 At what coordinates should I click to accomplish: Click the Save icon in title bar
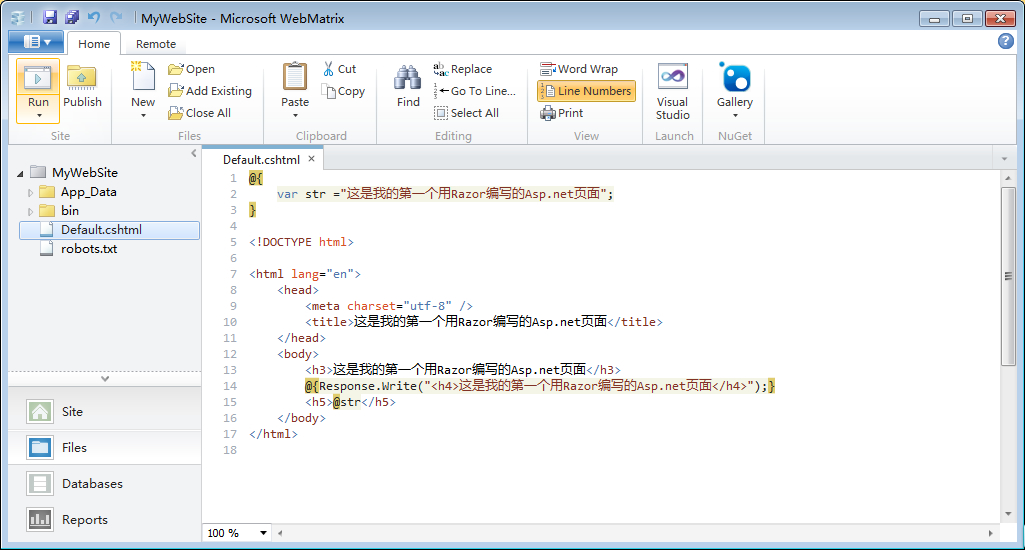pyautogui.click(x=50, y=18)
